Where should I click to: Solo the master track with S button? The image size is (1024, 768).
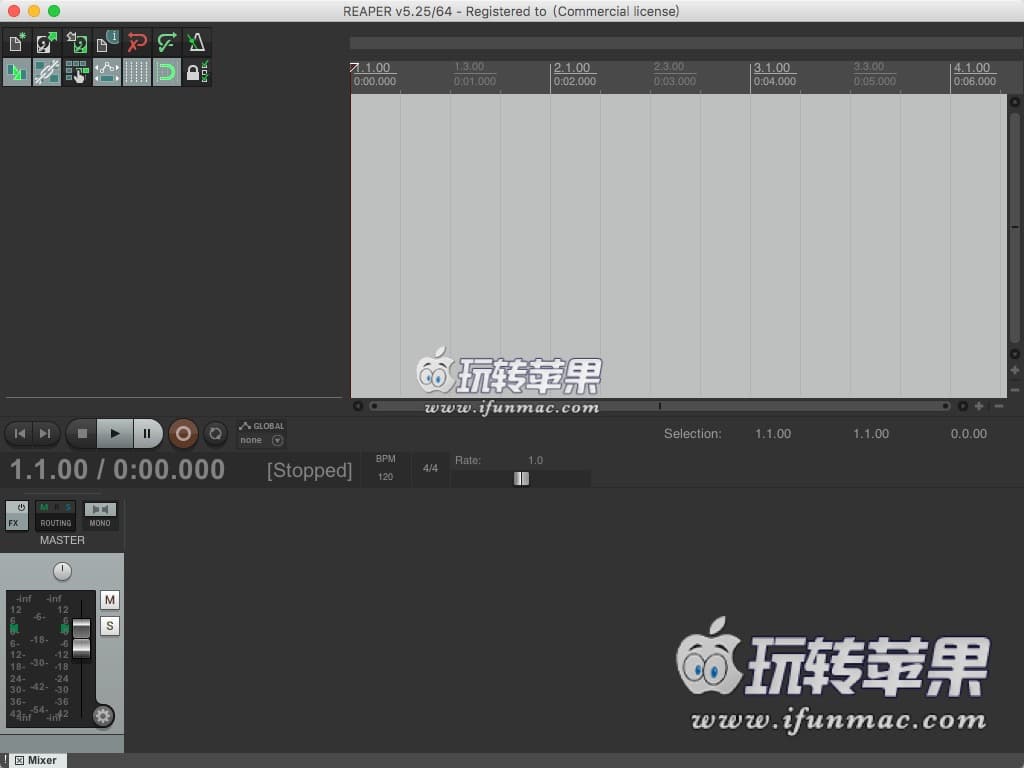(110, 626)
